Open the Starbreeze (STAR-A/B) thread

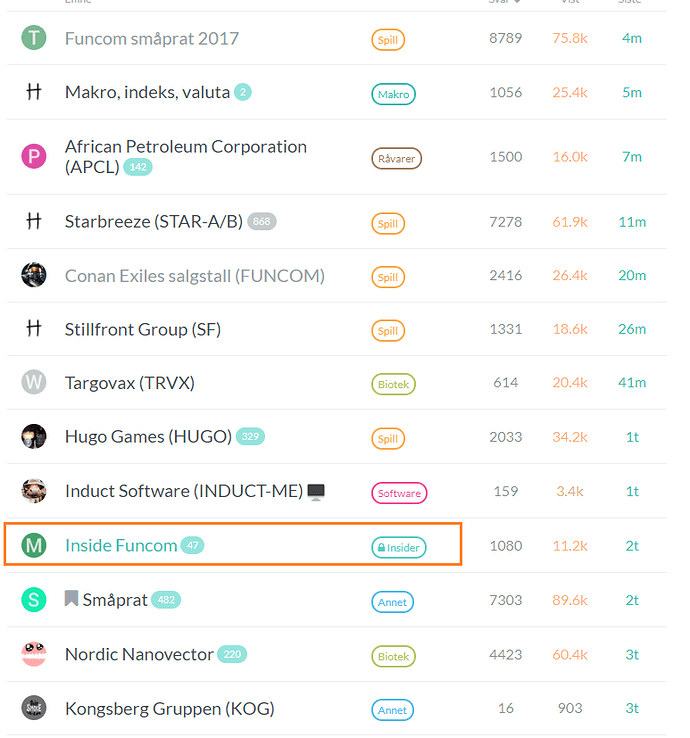pos(154,222)
